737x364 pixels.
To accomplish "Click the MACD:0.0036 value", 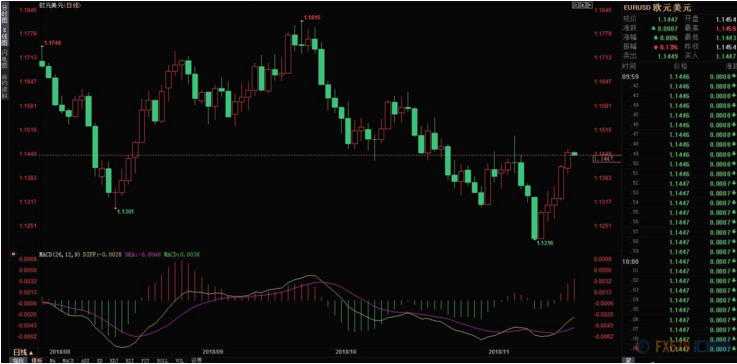I will tap(182, 254).
